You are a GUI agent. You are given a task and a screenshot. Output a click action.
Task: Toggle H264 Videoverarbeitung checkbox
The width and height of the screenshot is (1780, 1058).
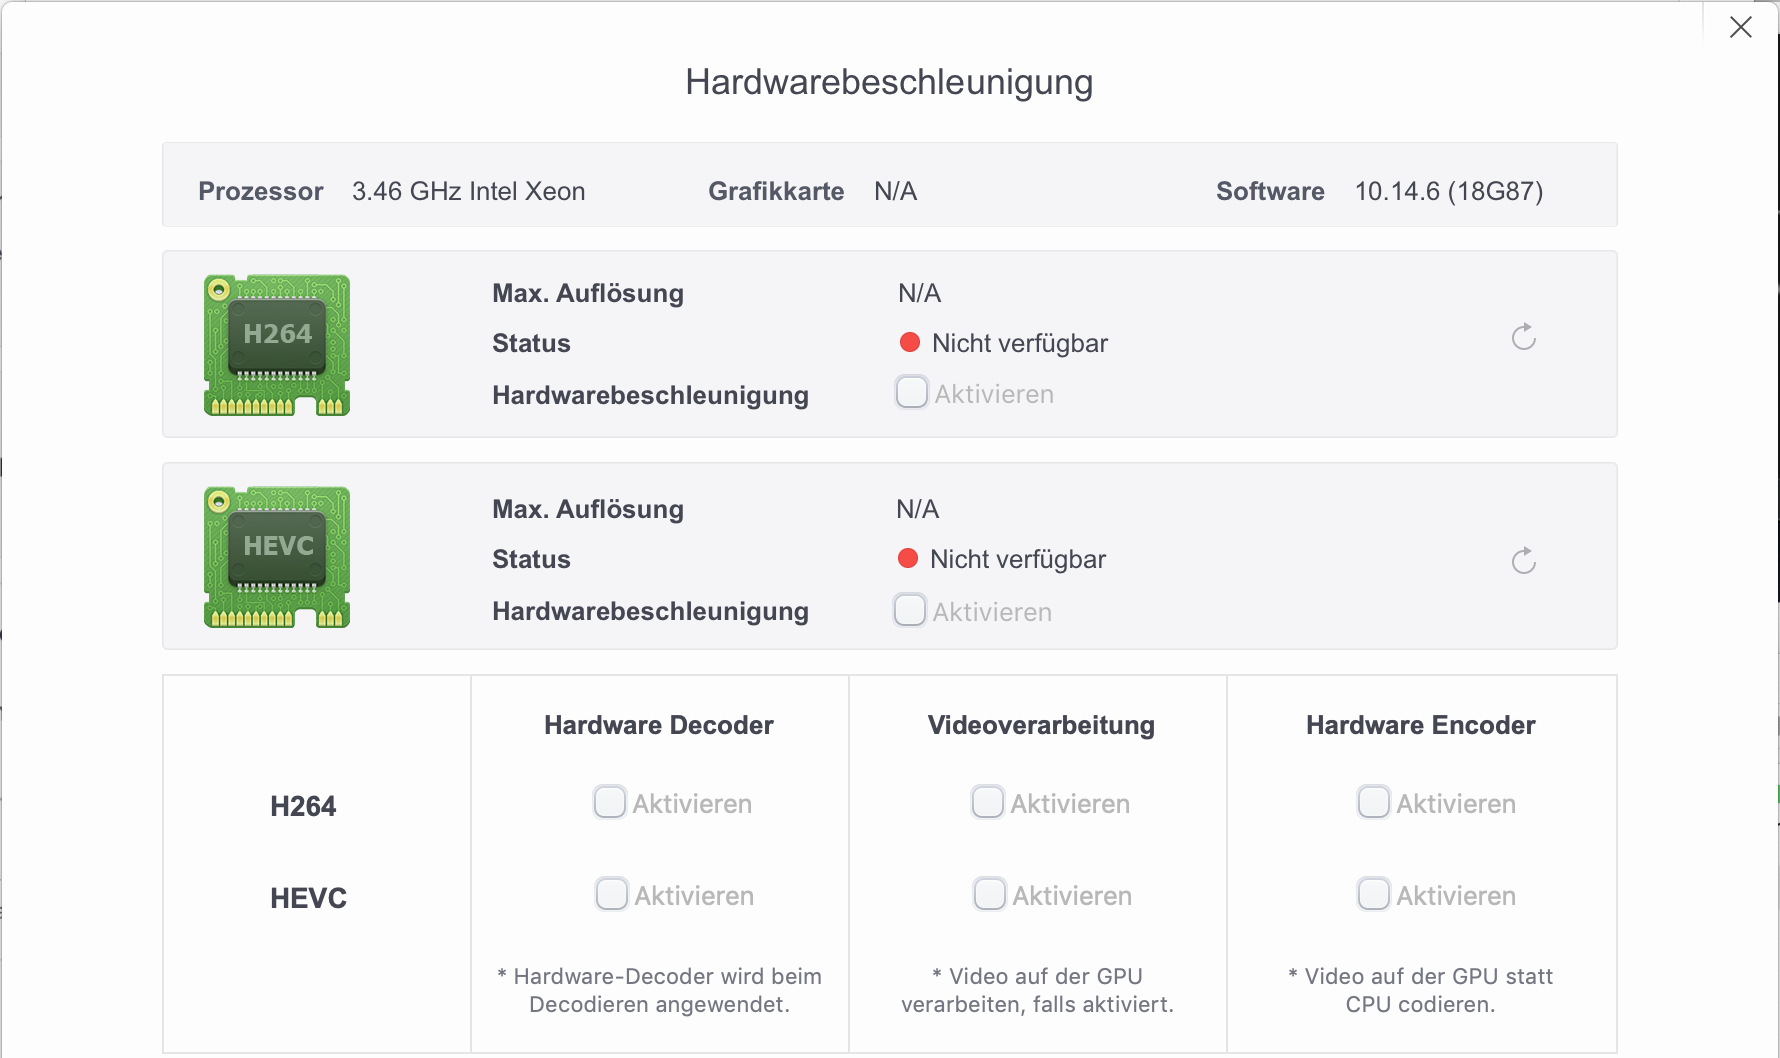987,802
